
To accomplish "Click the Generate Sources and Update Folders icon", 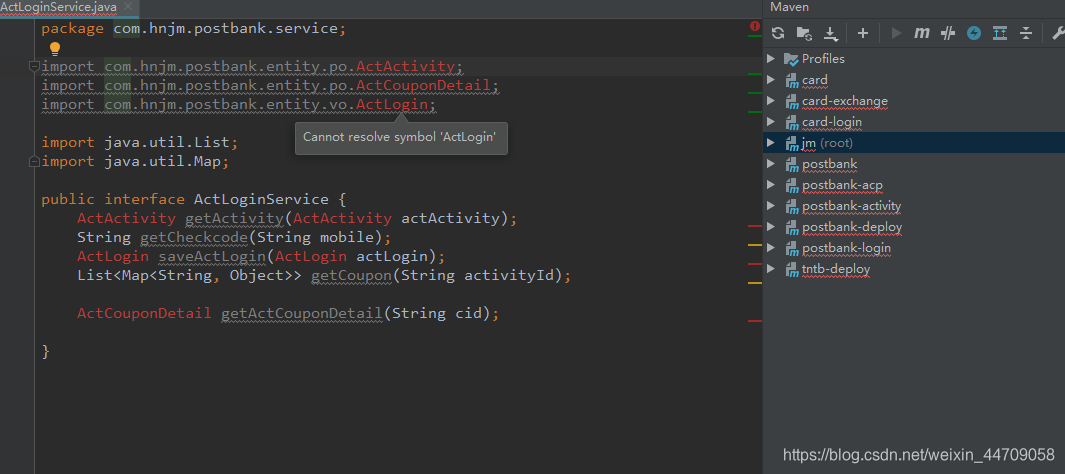I will click(804, 33).
